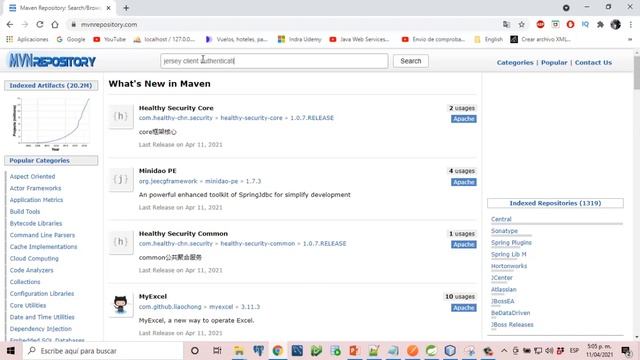This screenshot has width=640, height=360.
Task: Click the page vertical scrollbar thumb
Action: pyautogui.click(x=636, y=73)
